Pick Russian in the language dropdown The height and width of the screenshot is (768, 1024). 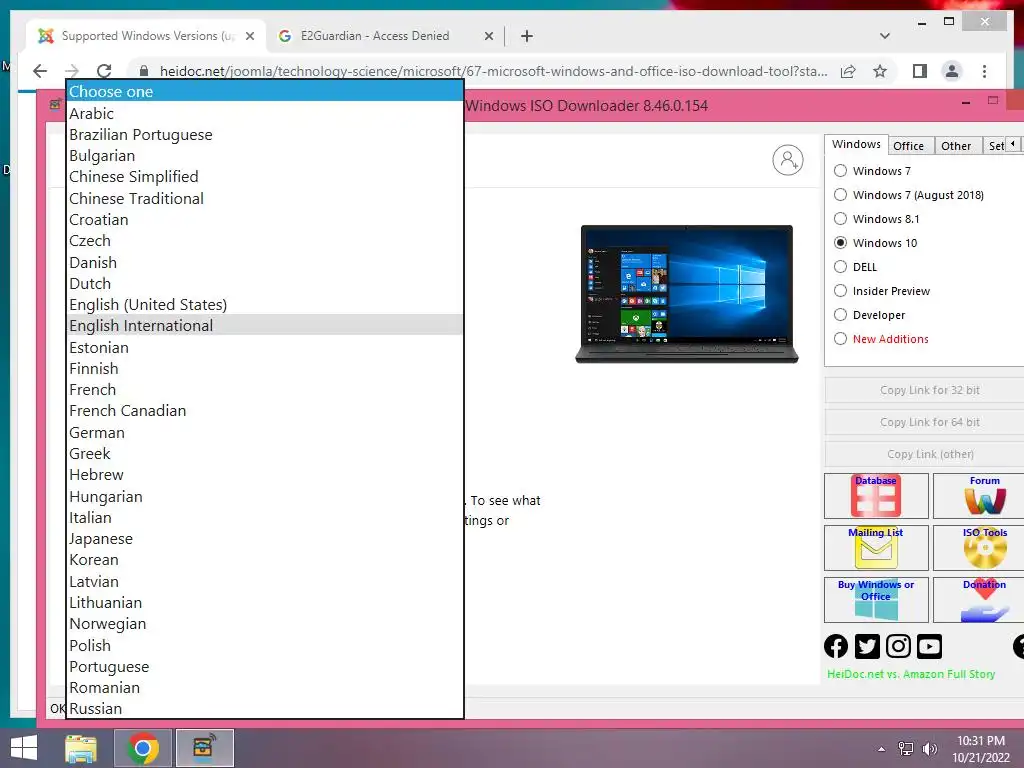point(265,709)
